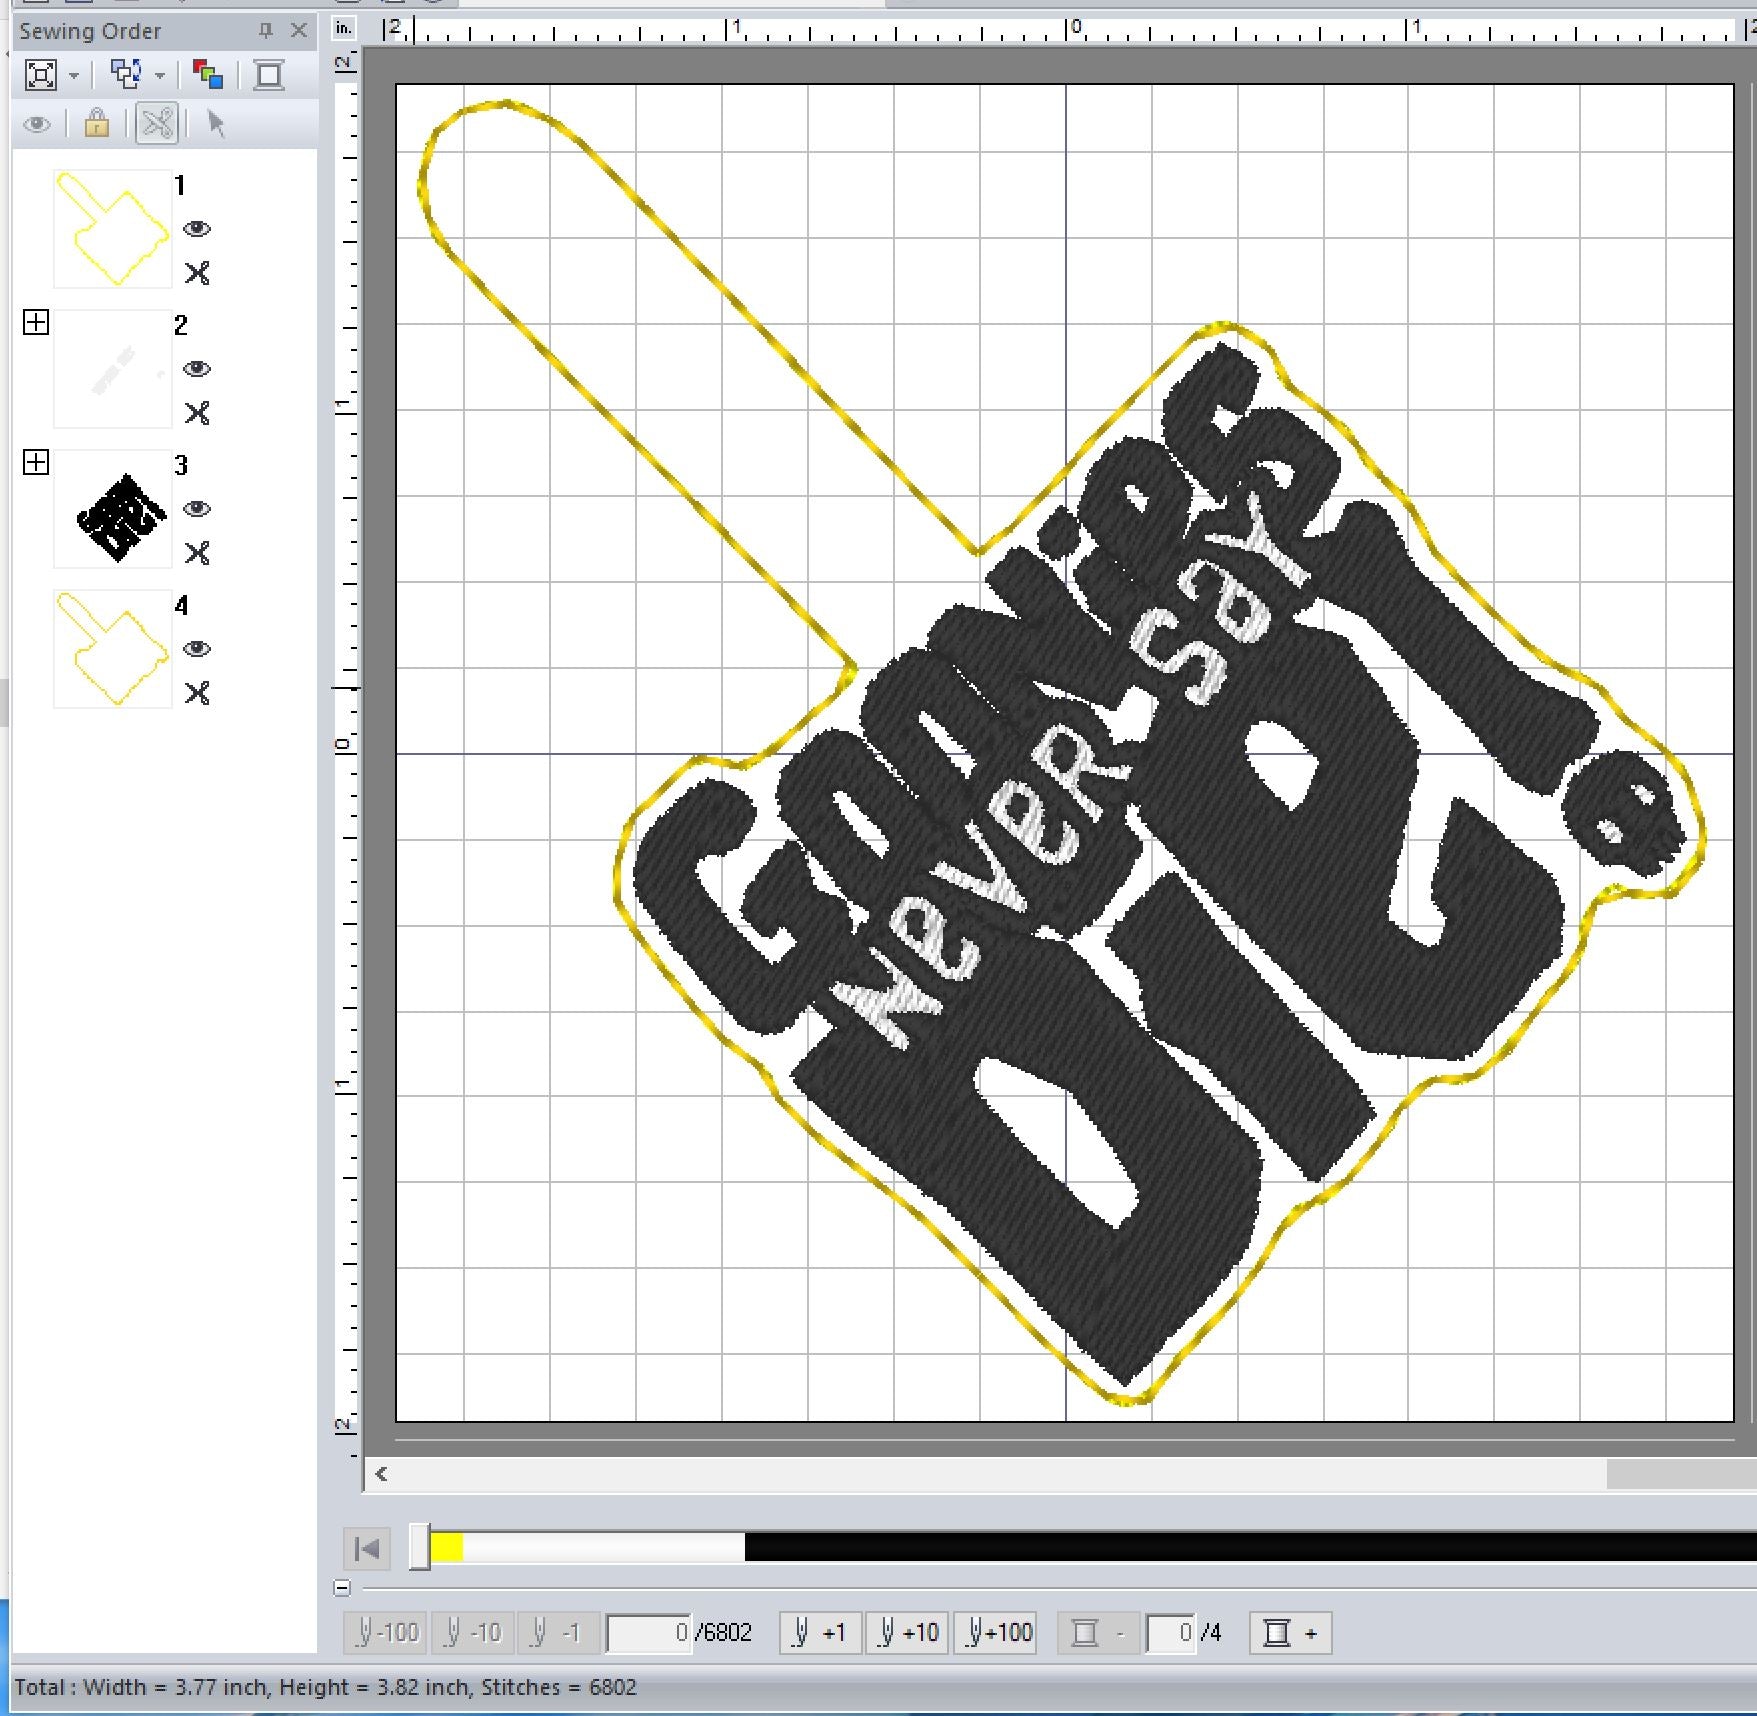Click the '/6802' total stitch count label
Screen dimensions: 1757x1716
click(724, 1633)
